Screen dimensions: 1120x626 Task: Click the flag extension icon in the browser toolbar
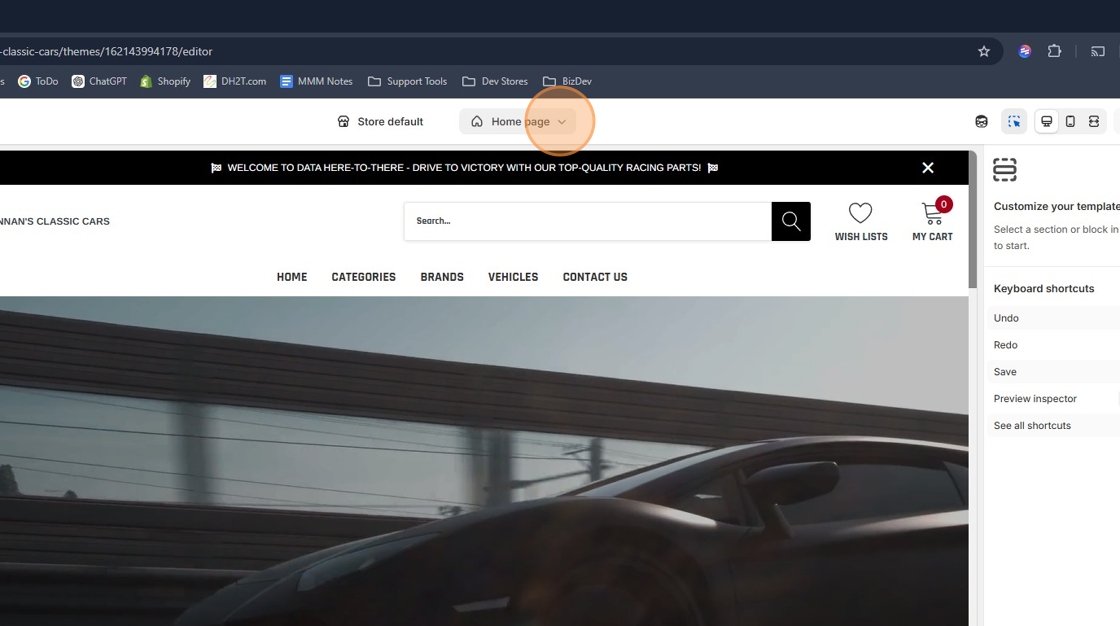(x=1025, y=51)
